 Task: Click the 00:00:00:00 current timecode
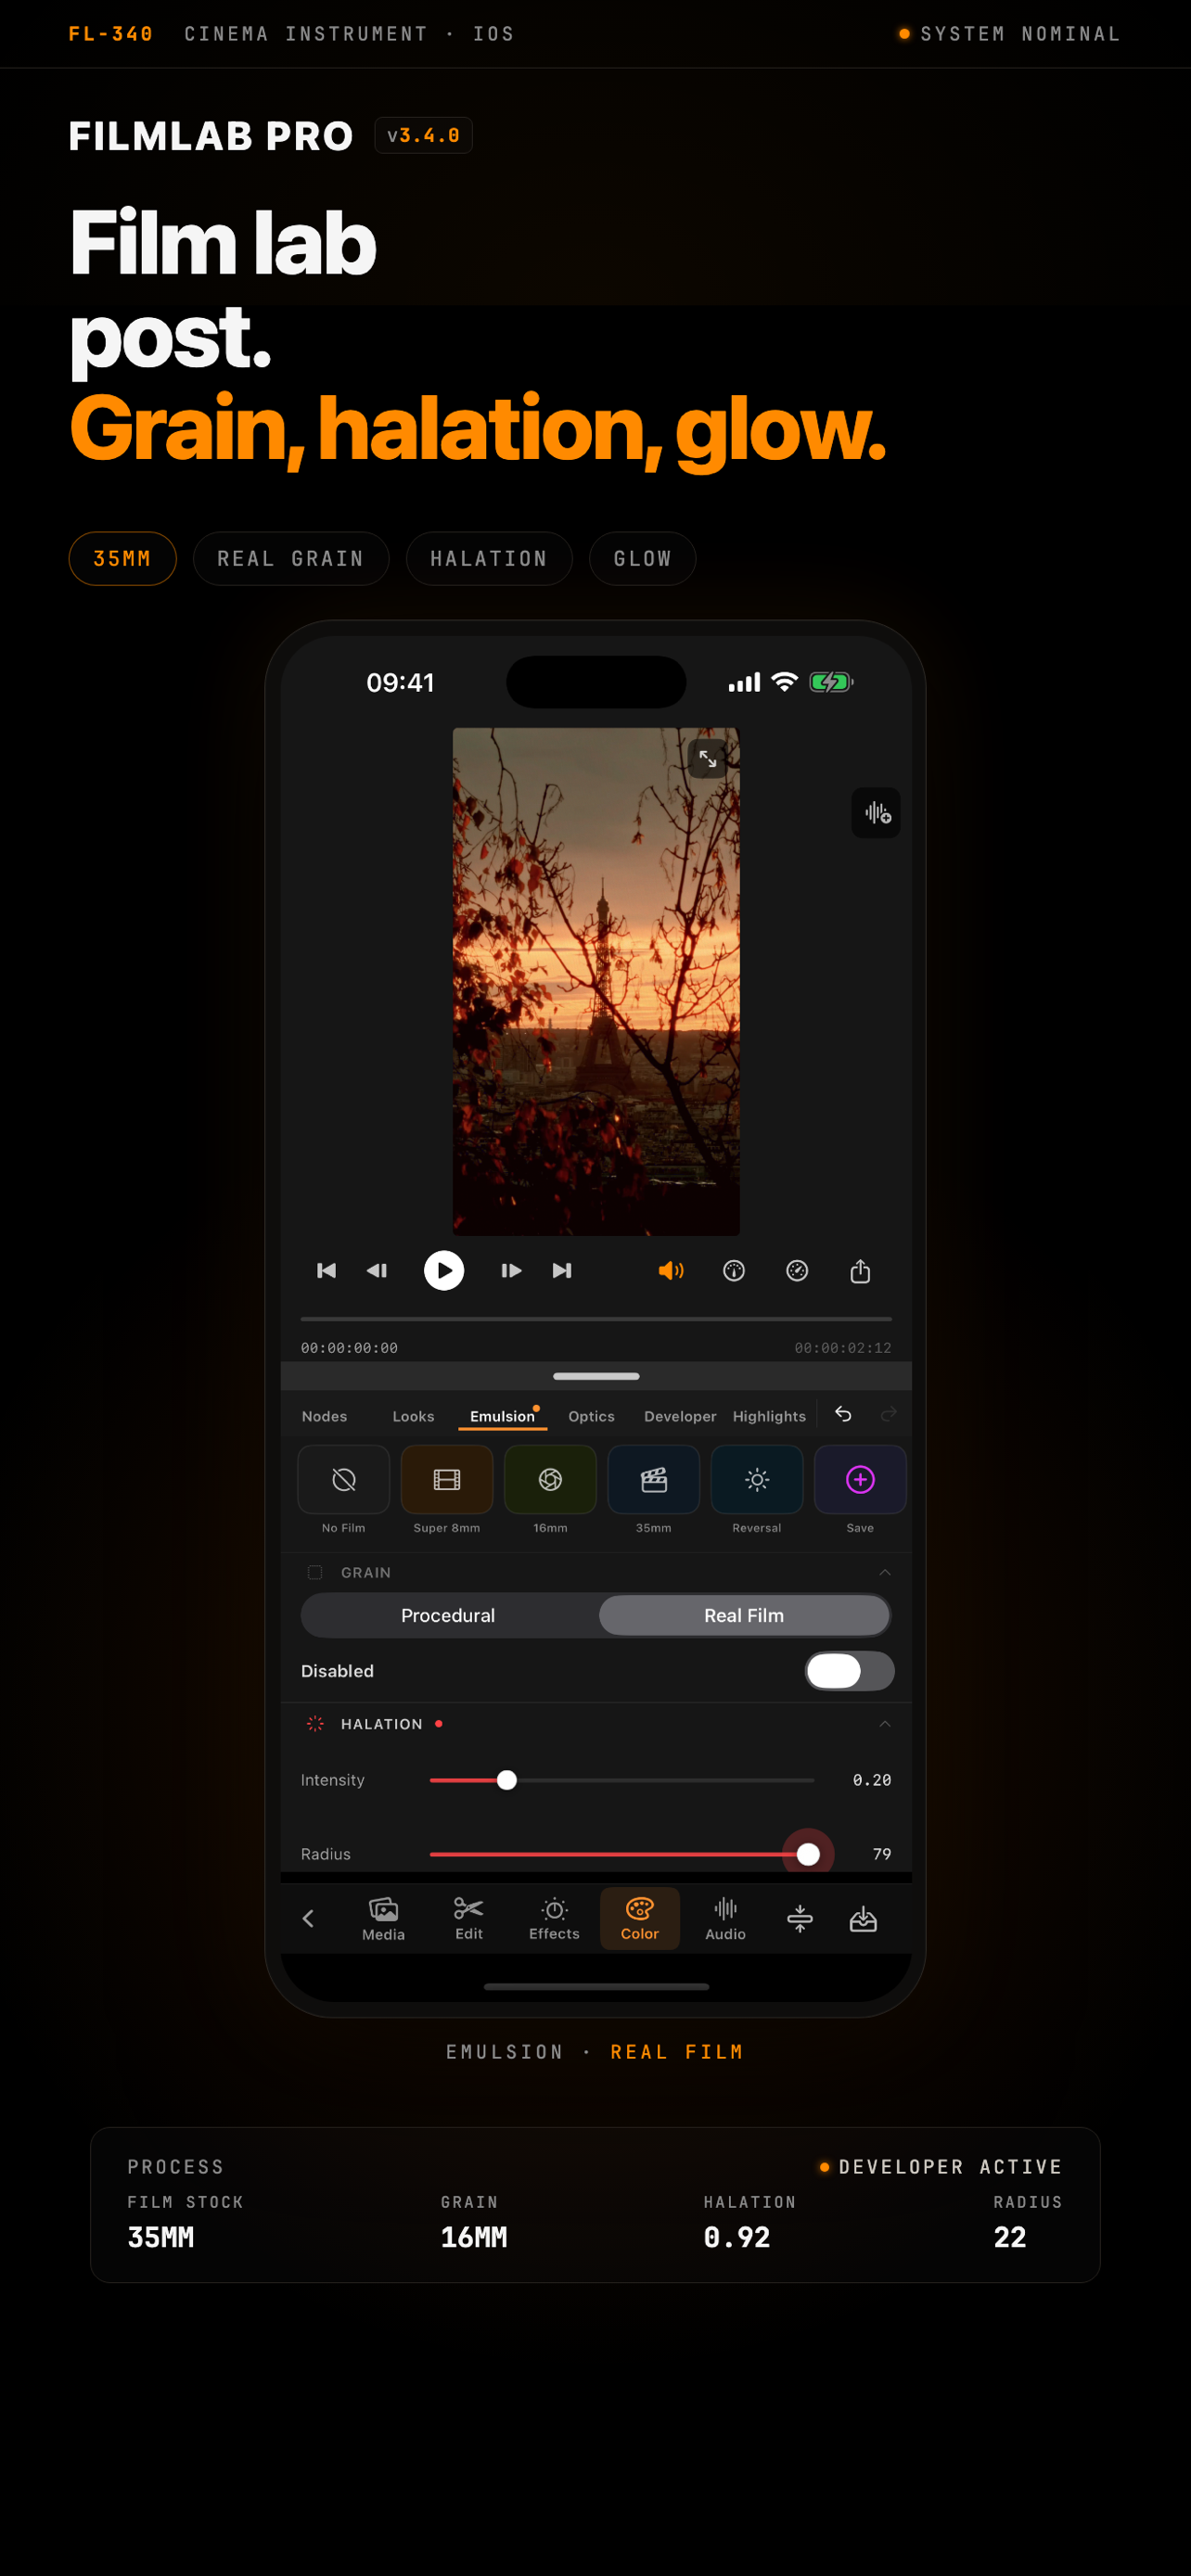click(349, 1348)
